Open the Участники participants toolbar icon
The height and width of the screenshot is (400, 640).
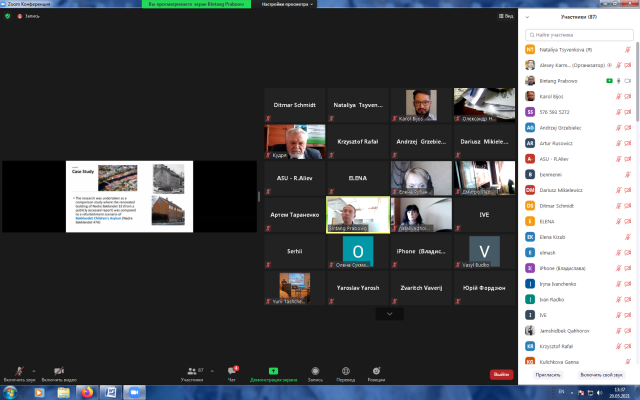coord(192,371)
